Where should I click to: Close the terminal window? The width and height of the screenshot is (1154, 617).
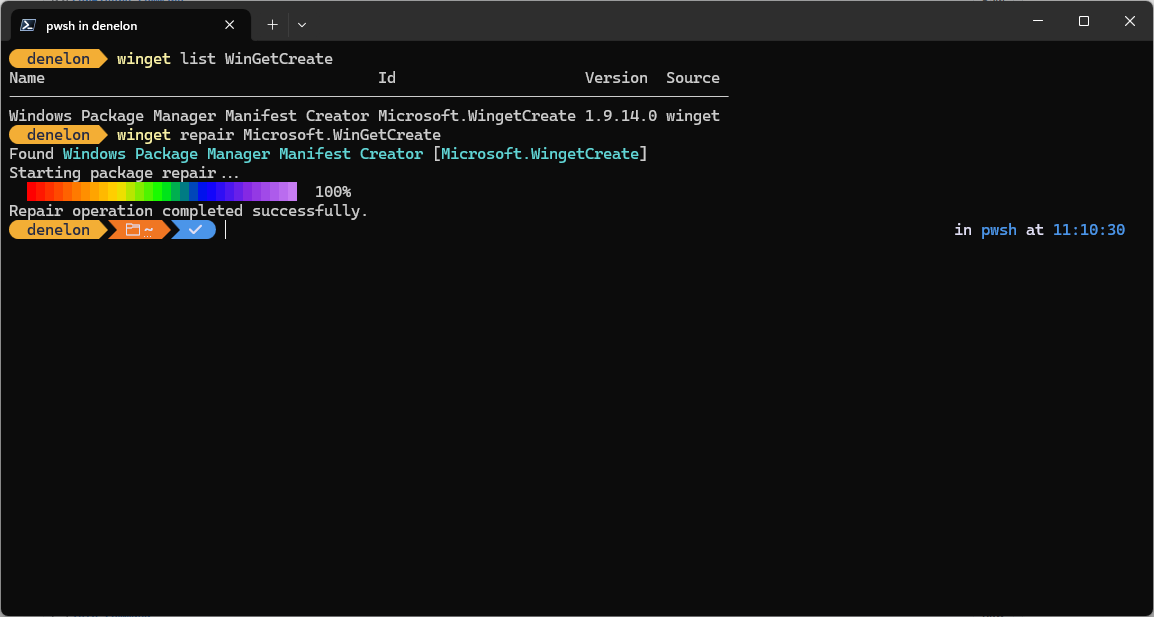pos(1130,21)
